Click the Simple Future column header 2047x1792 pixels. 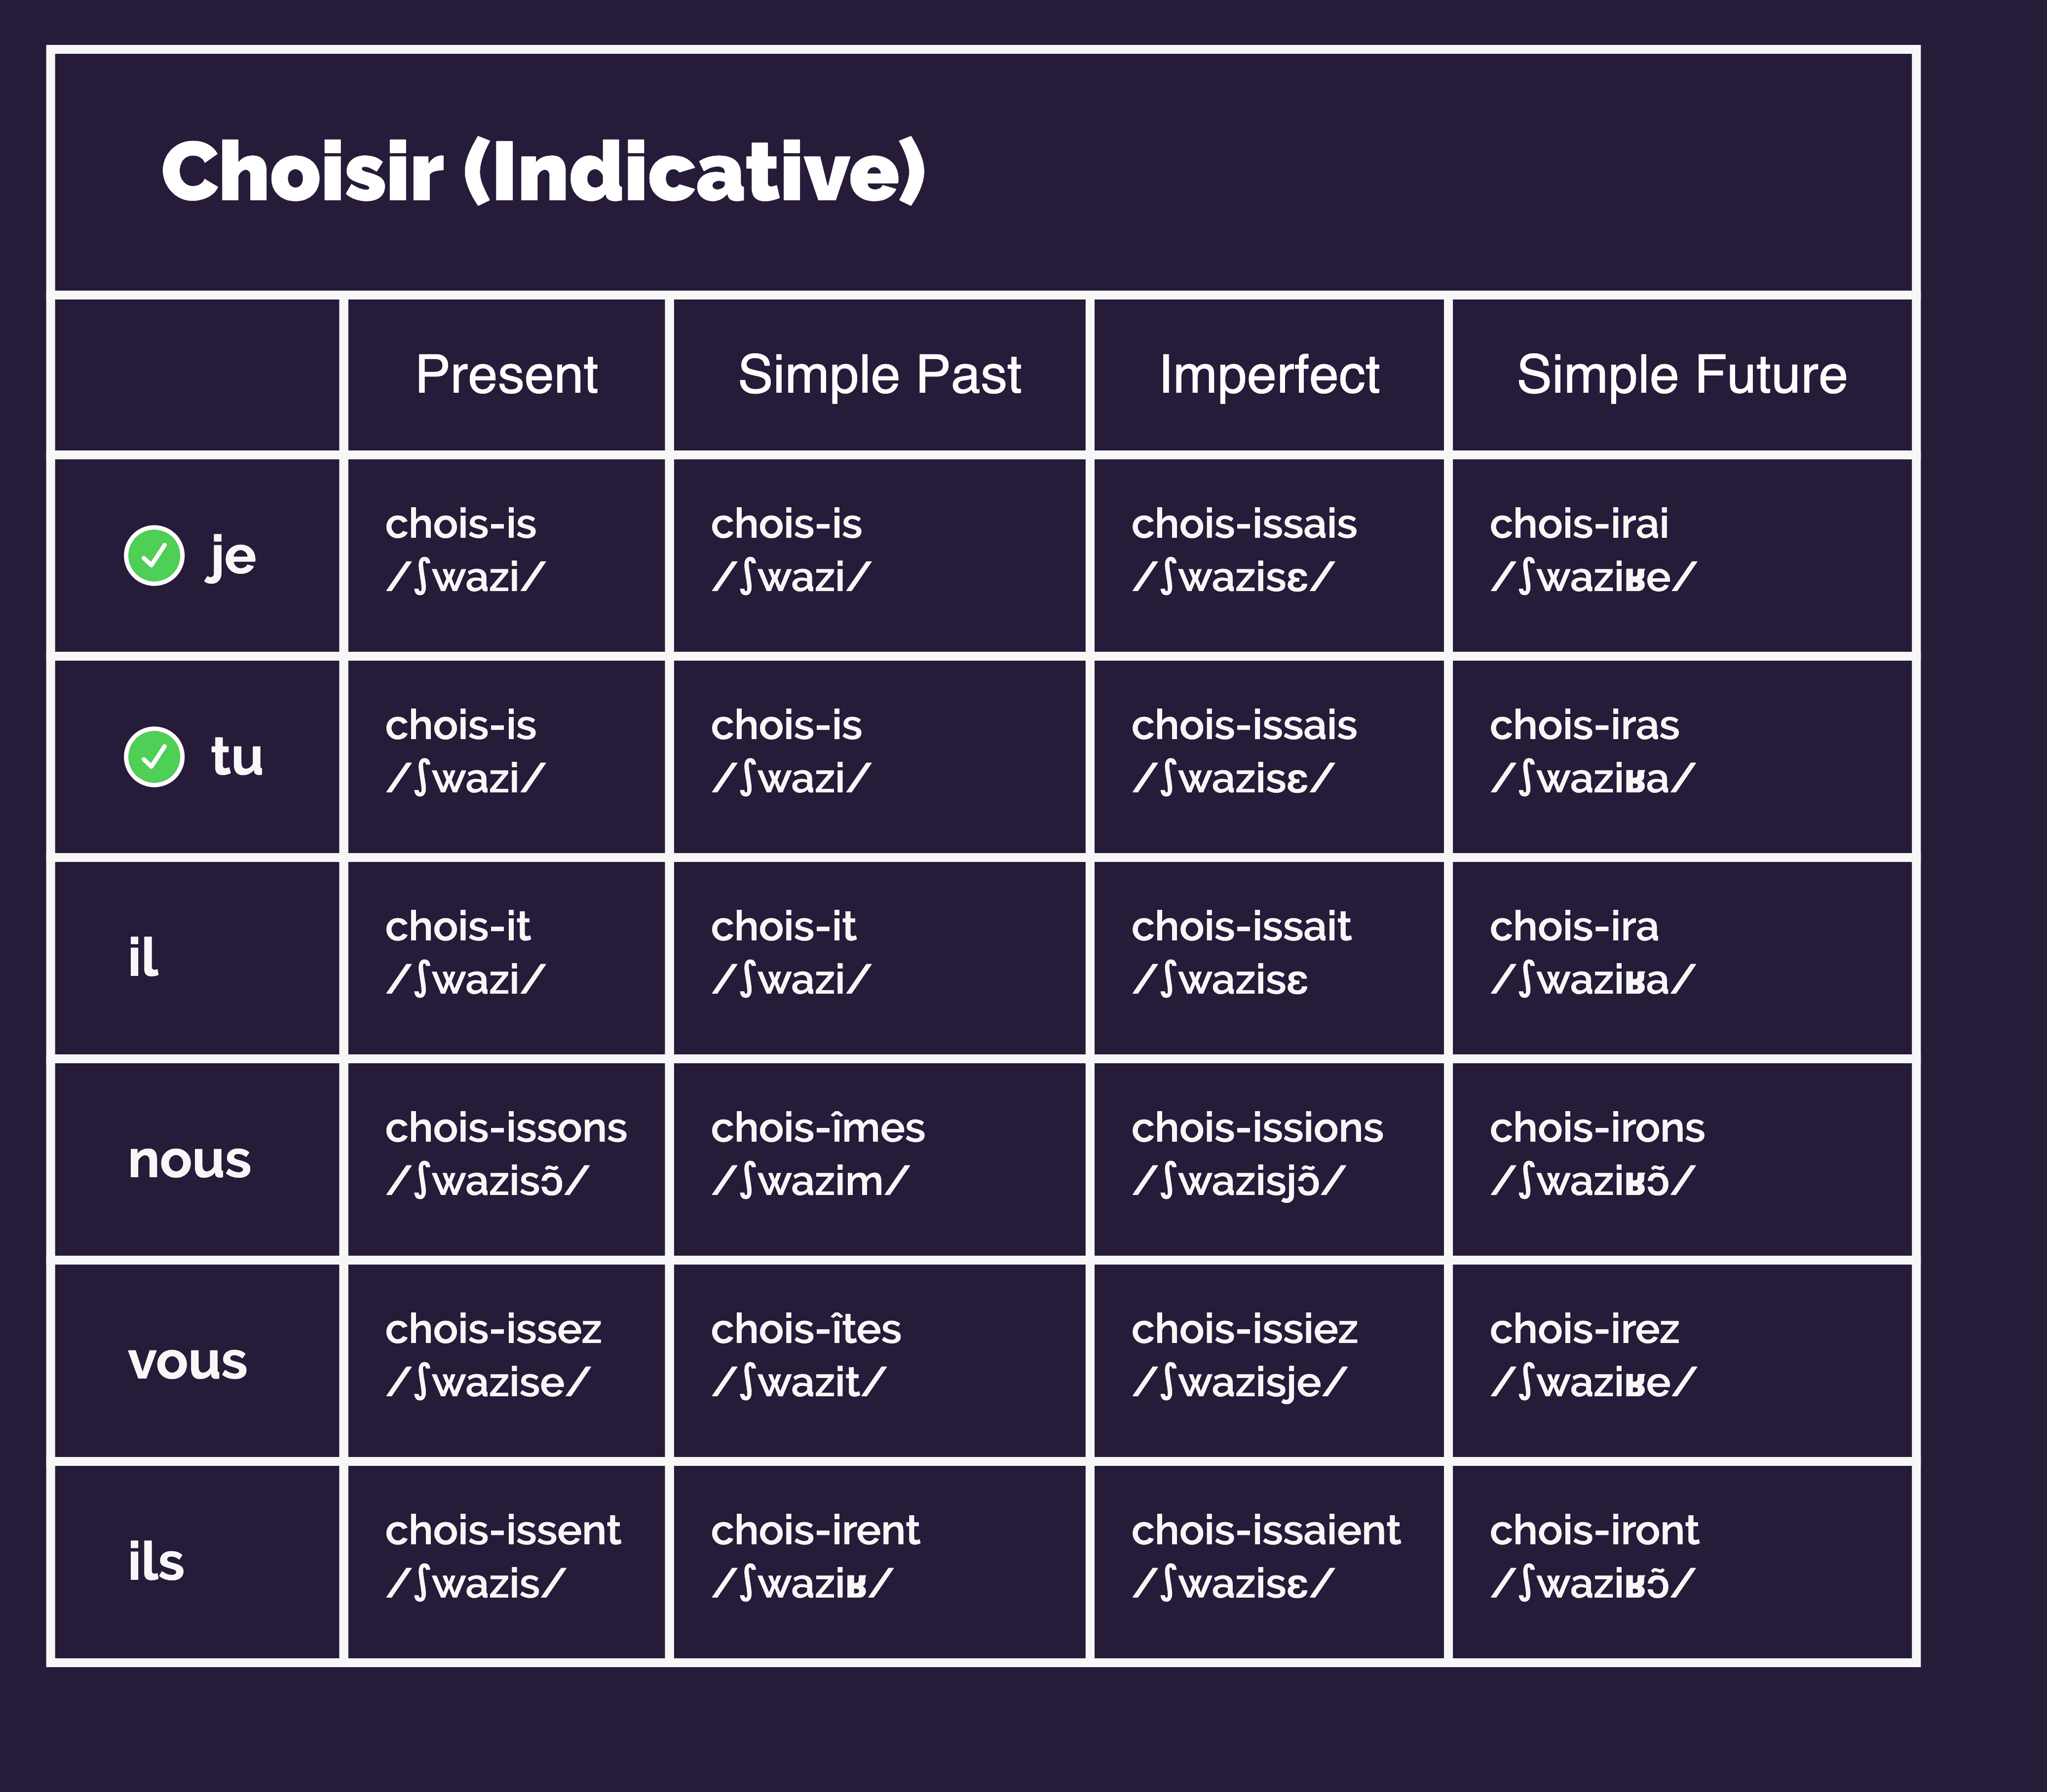click(1682, 375)
